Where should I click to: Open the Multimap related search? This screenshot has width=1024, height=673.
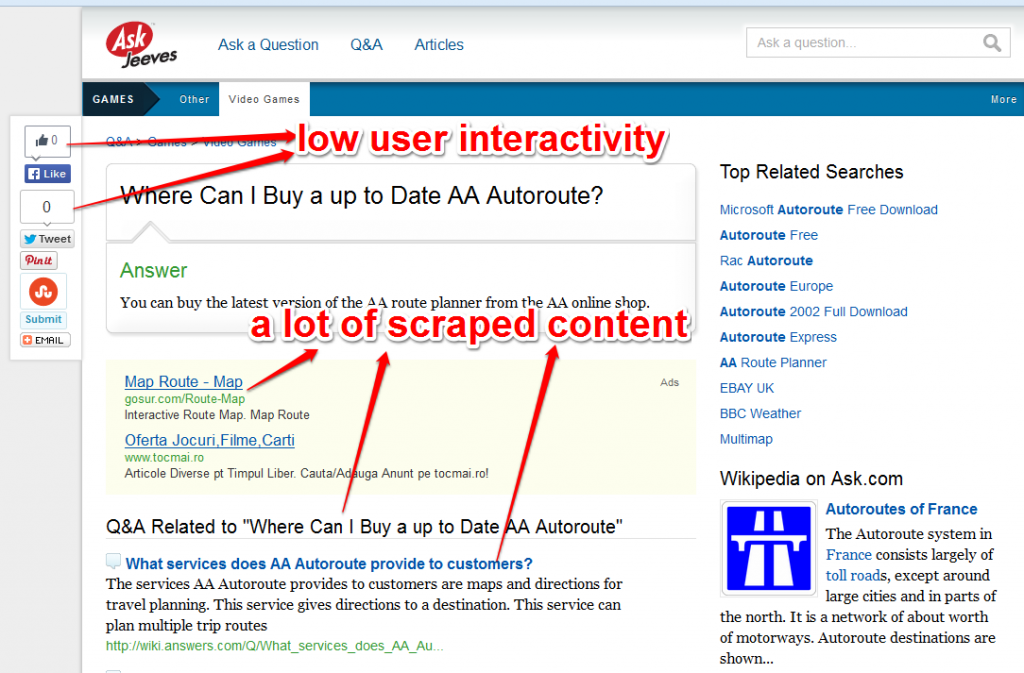click(x=746, y=439)
